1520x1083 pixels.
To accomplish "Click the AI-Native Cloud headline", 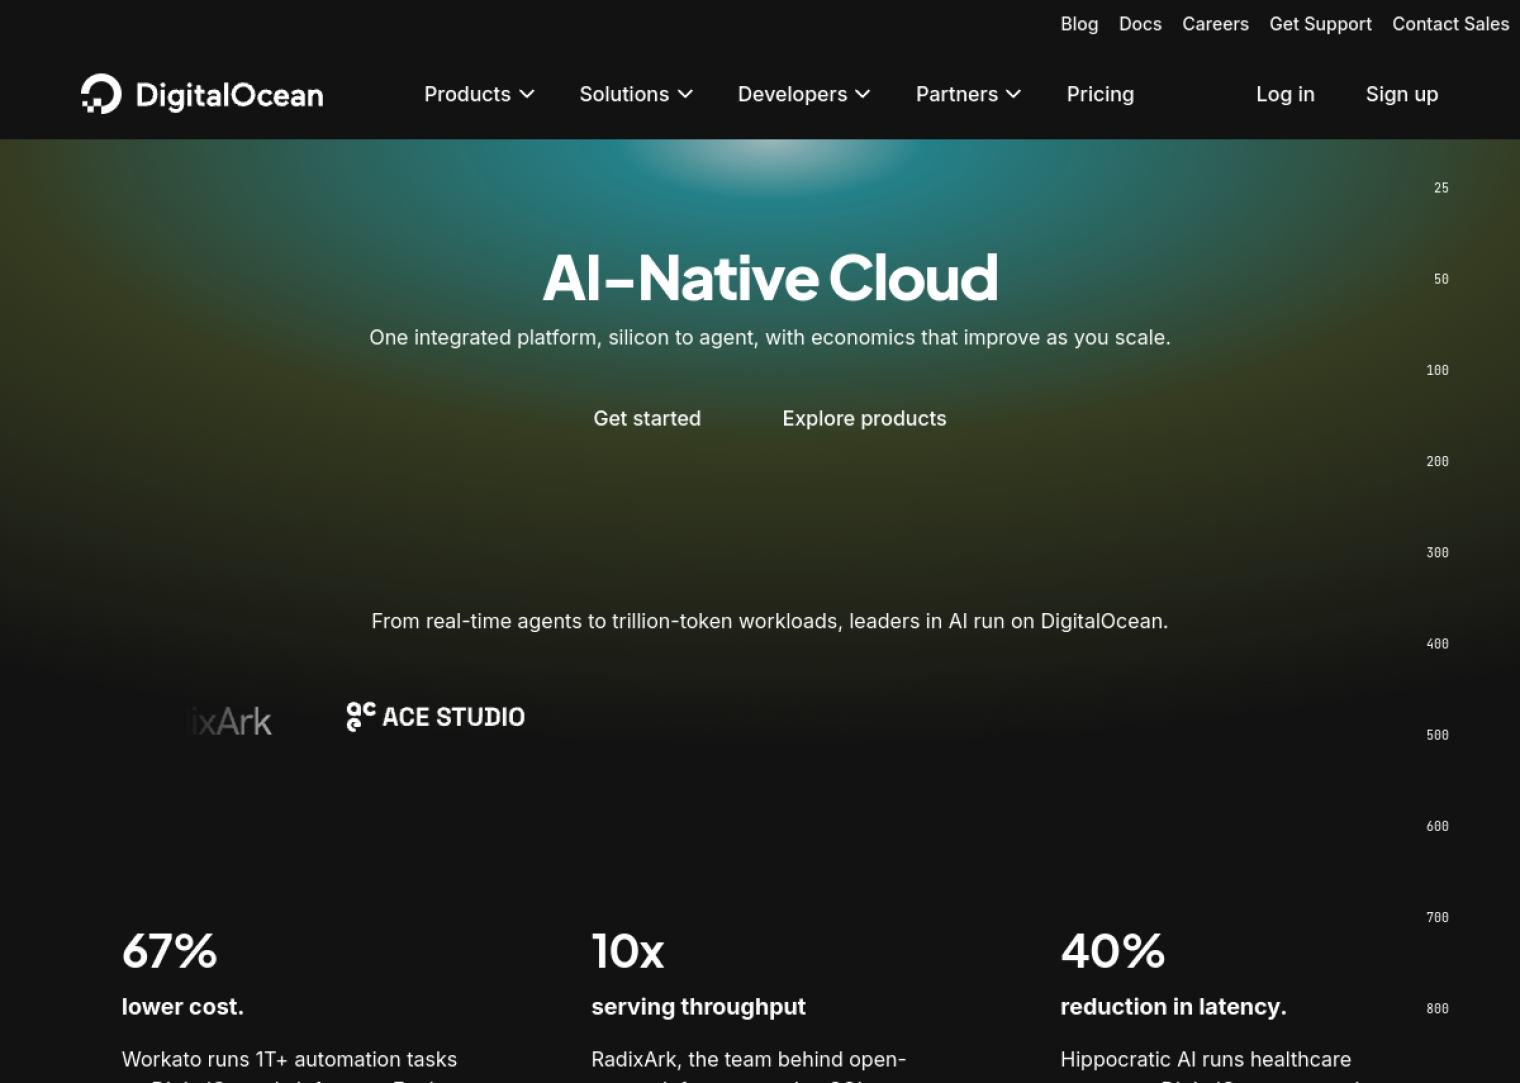I will click(x=770, y=277).
